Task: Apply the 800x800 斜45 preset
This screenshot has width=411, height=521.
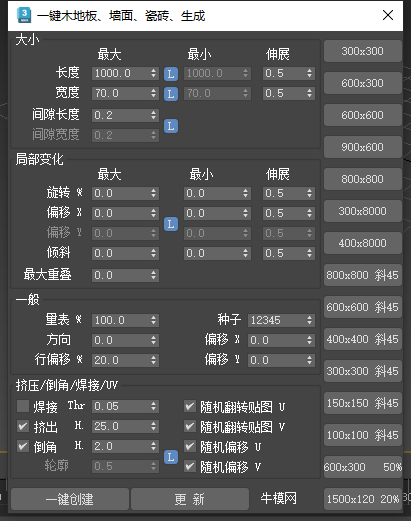Action: (362, 275)
